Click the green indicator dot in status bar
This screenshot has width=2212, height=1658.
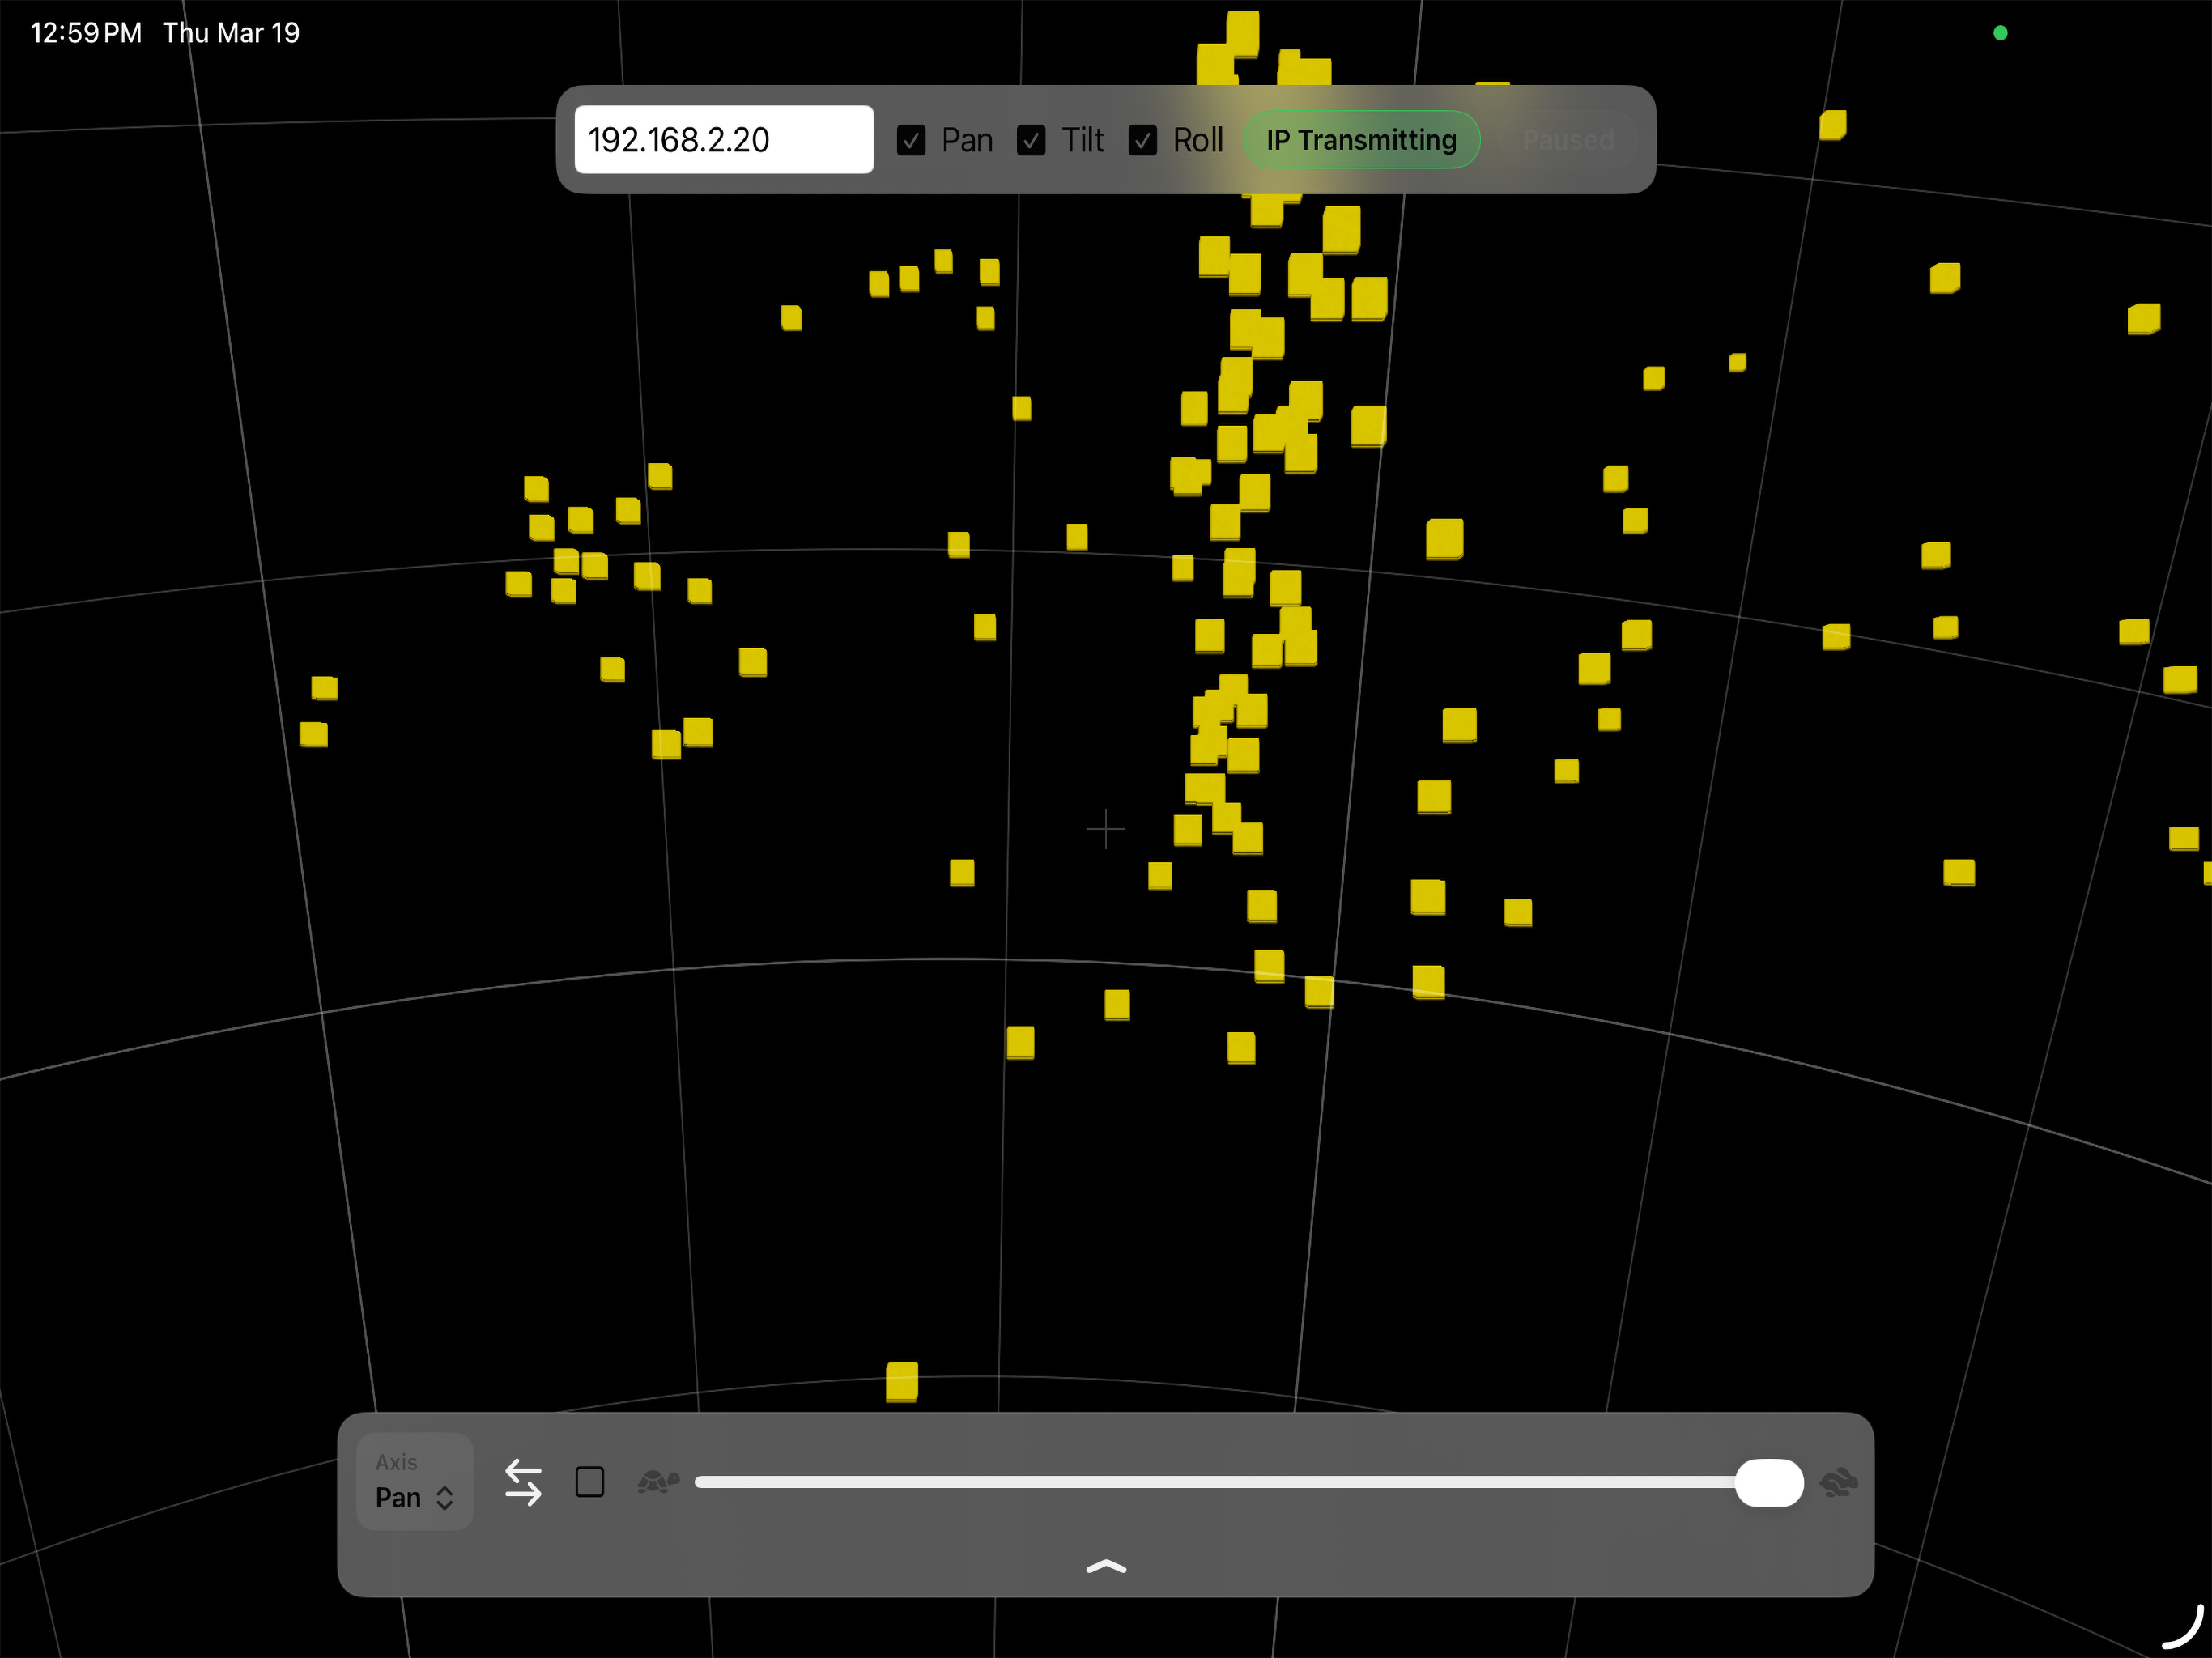[2000, 33]
